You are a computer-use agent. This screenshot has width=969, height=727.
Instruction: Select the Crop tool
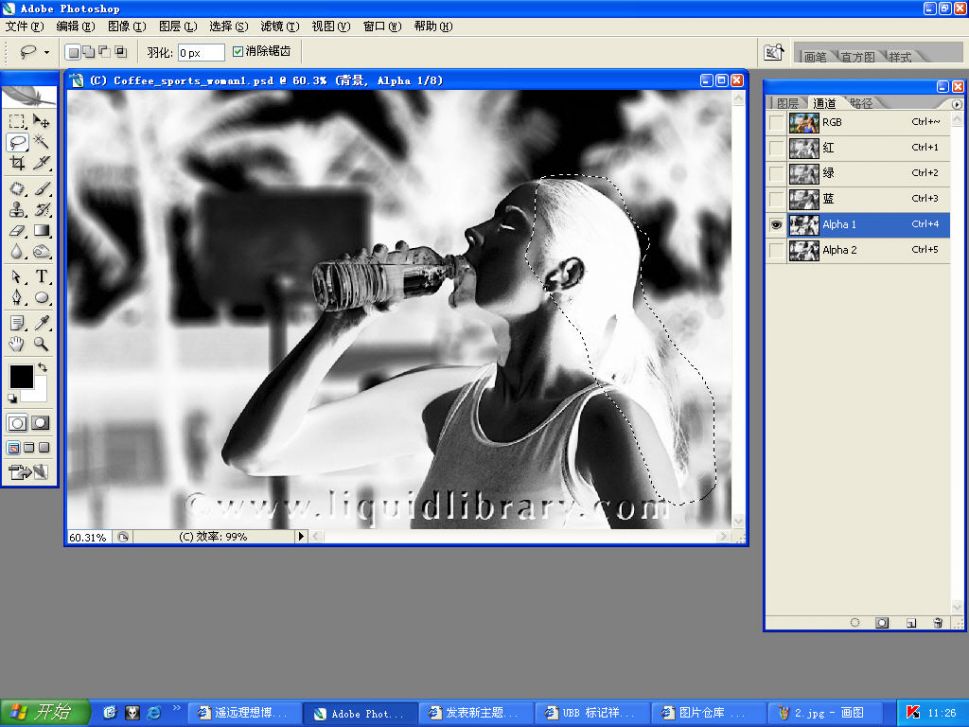coord(17,163)
